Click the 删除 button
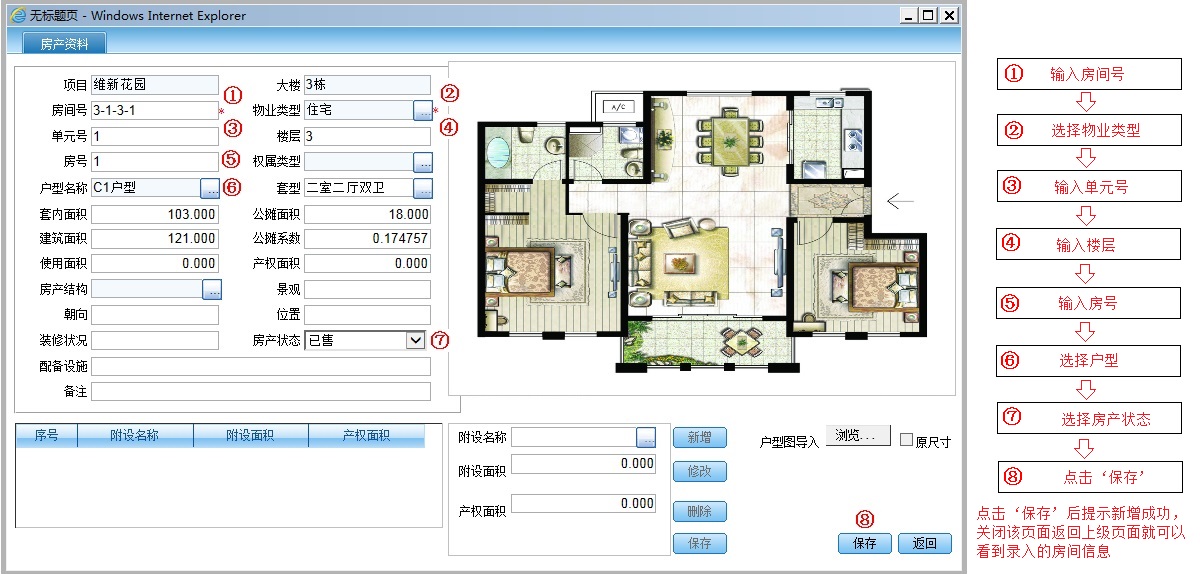 coord(699,511)
